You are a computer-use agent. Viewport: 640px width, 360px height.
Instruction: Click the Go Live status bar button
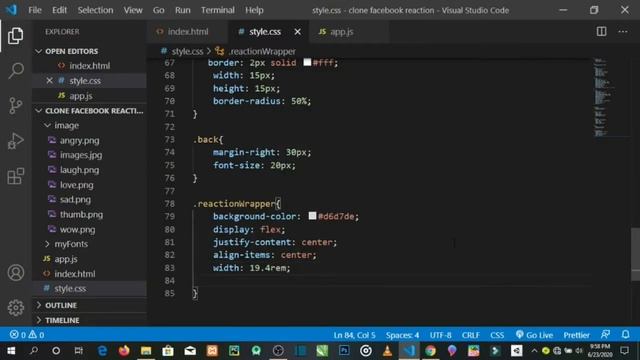534,335
